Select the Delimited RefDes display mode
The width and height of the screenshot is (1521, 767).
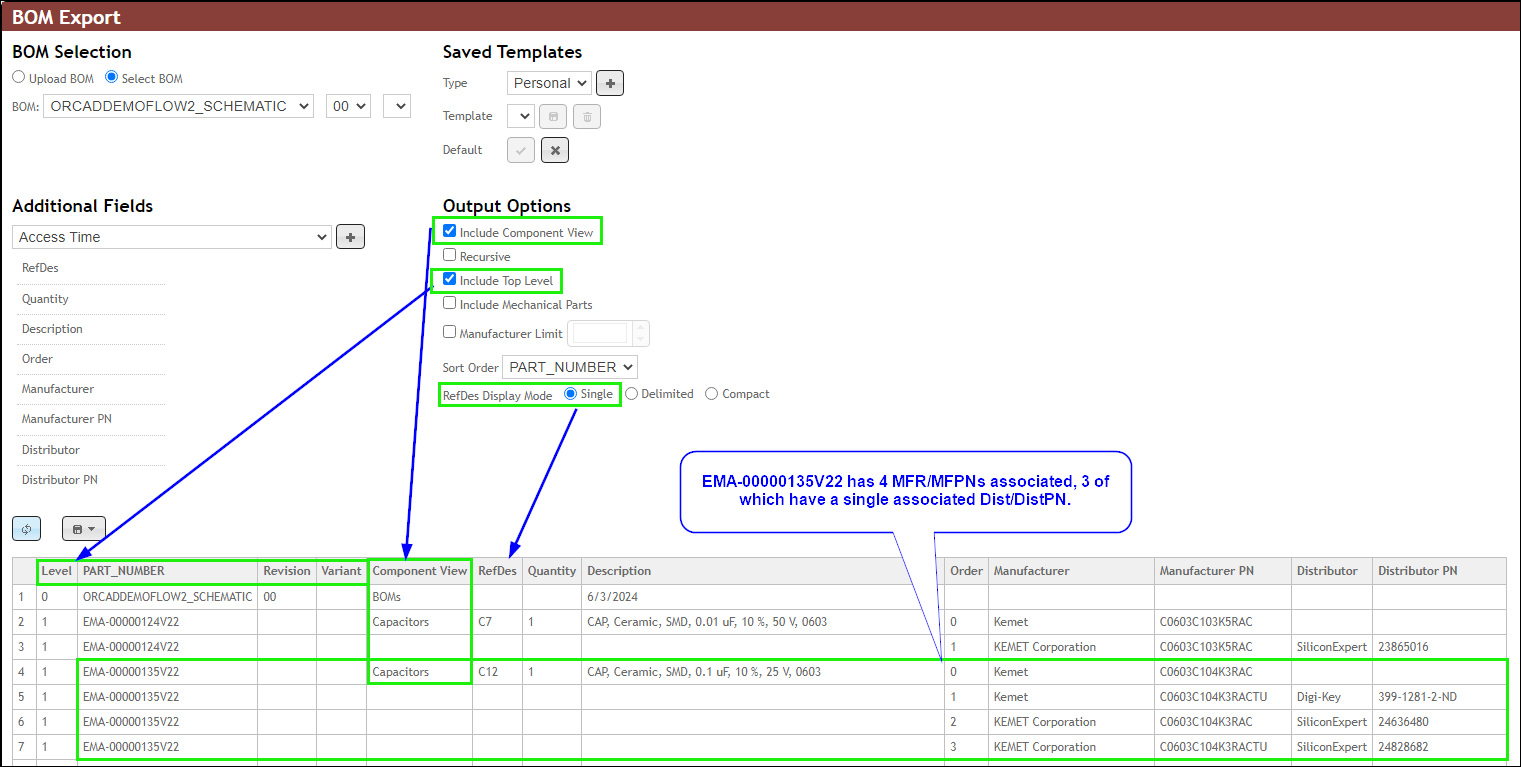pyautogui.click(x=631, y=393)
